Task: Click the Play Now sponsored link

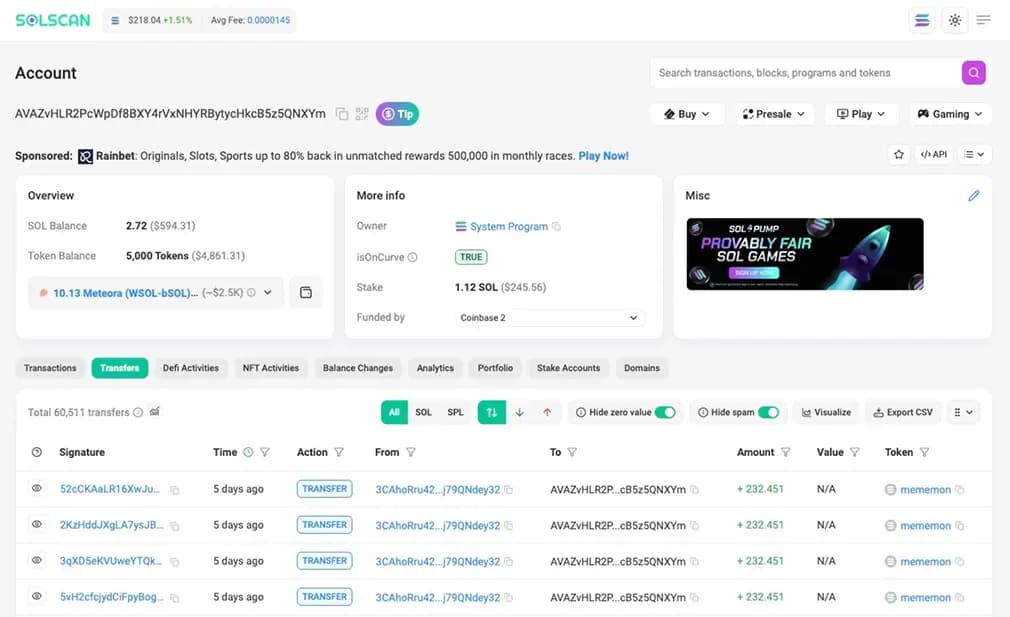Action: (x=603, y=155)
